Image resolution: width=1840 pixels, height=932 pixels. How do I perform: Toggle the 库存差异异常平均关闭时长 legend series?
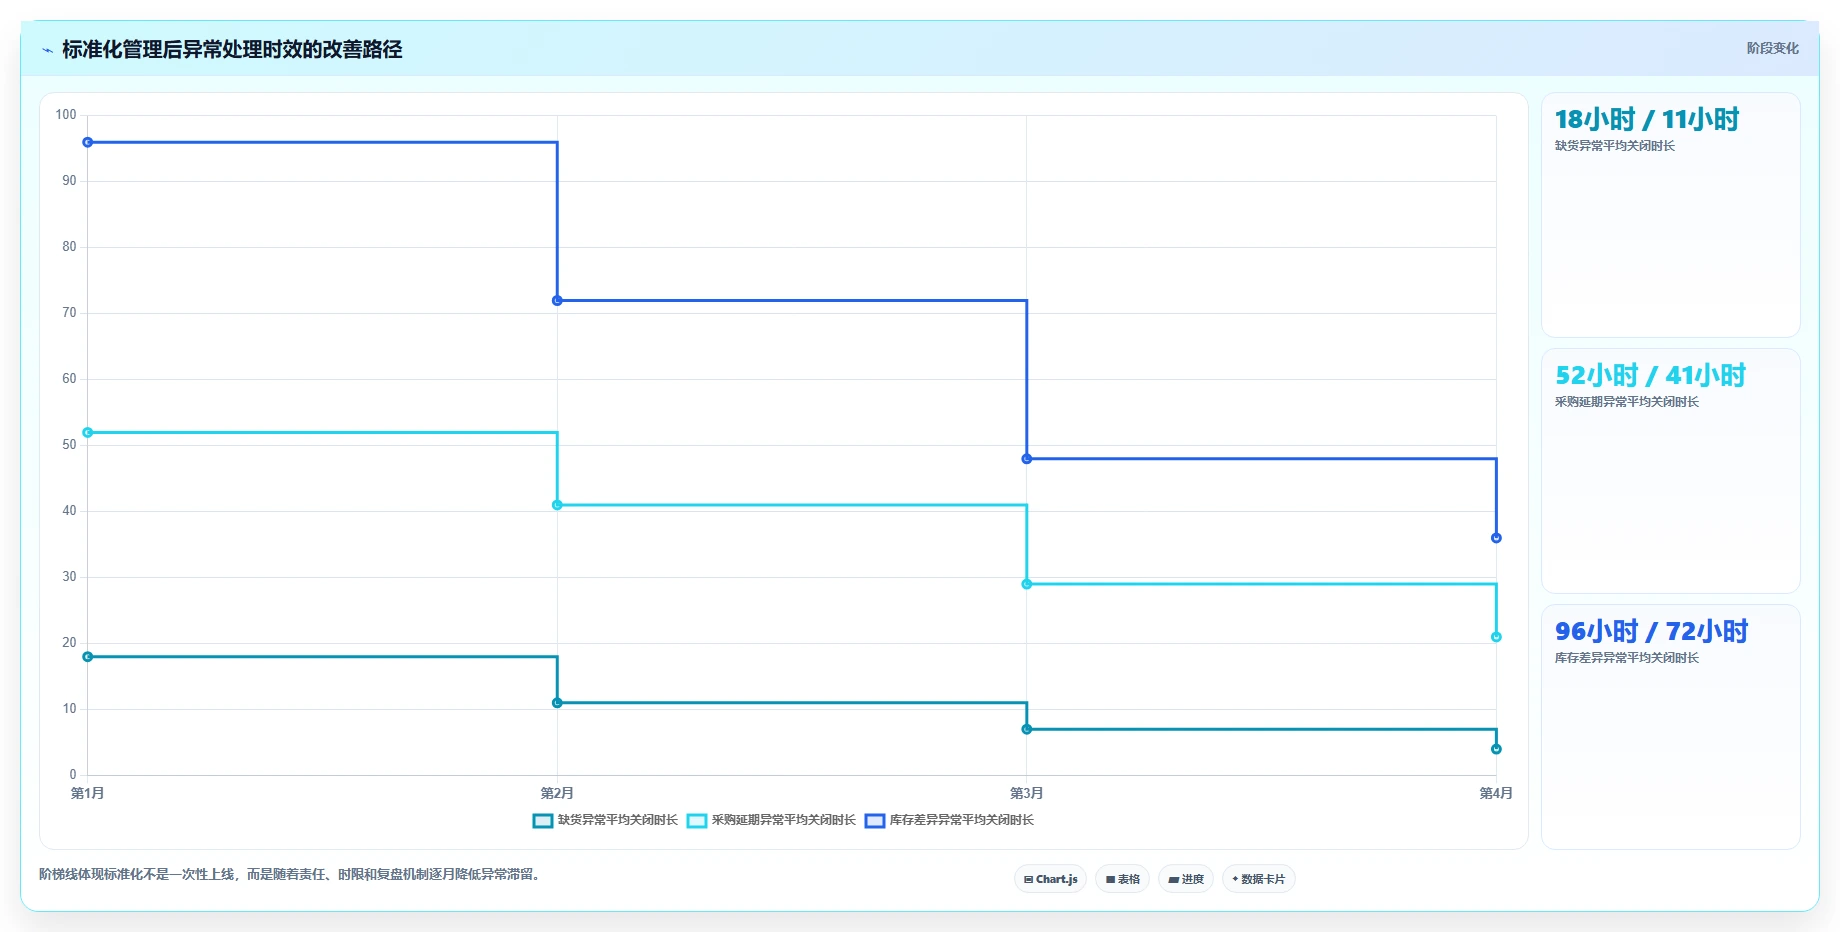pos(949,820)
